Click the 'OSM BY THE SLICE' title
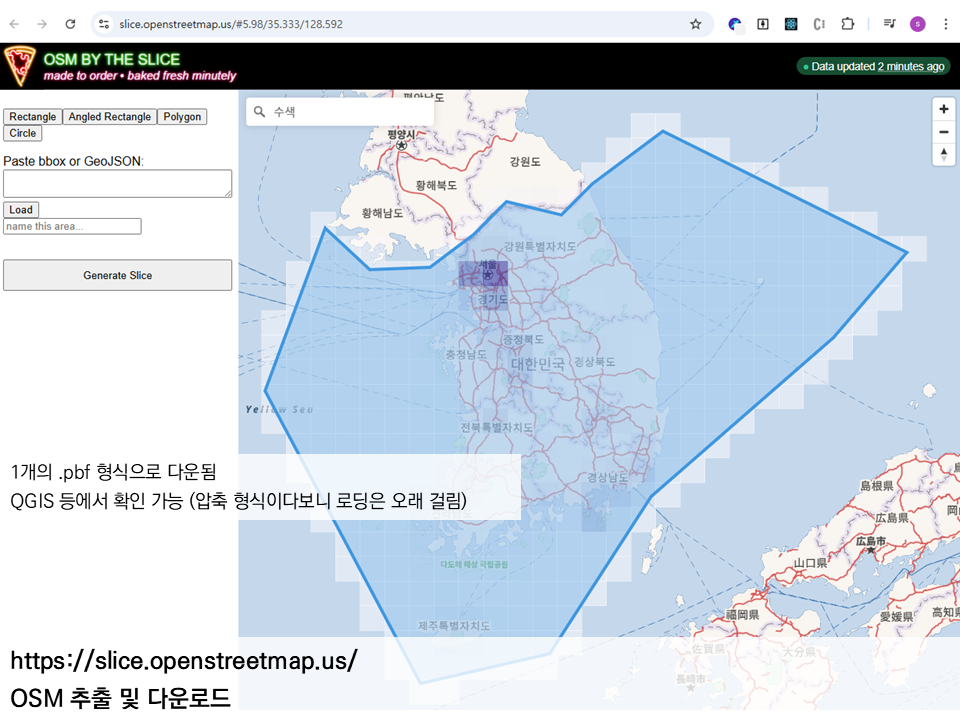Viewport: 960px width, 720px height. pos(111,59)
